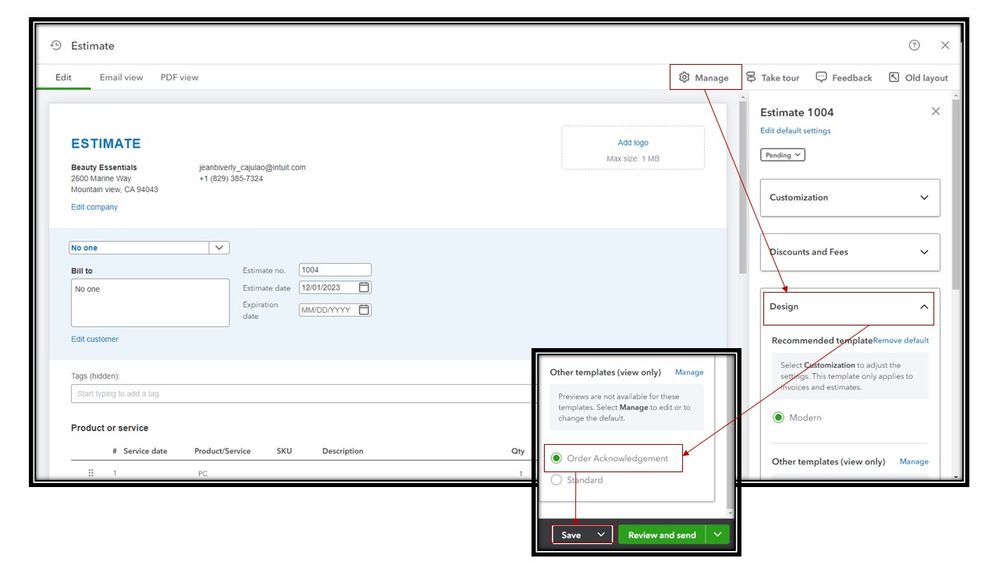Click the Feedback speech bubble icon
This screenshot has width=999, height=562.
[821, 77]
